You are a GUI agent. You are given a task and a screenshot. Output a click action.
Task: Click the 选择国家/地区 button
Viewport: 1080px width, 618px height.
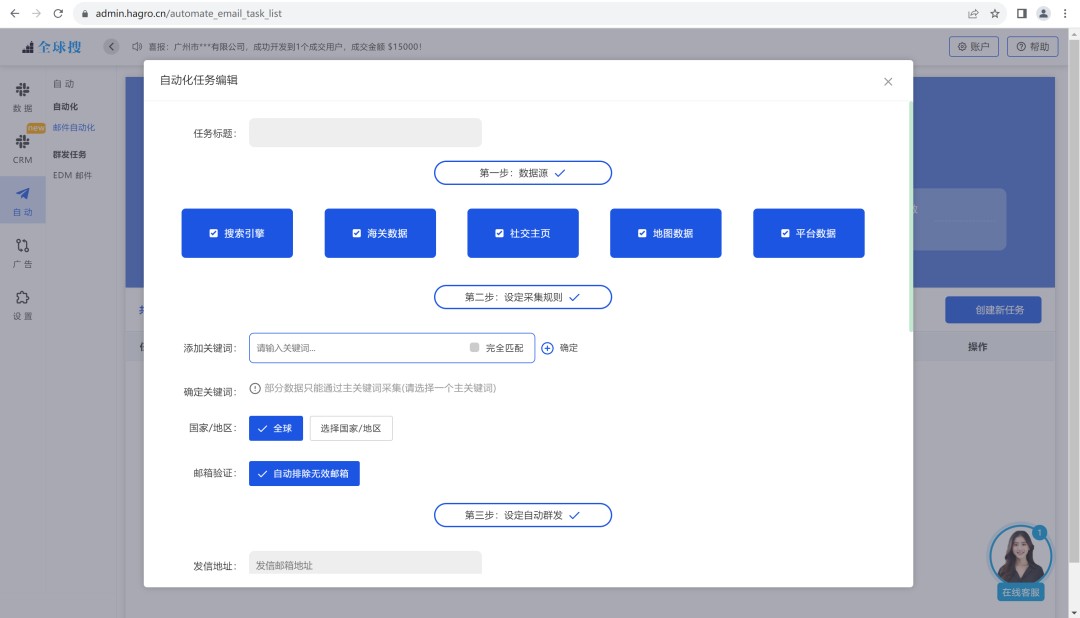click(x=351, y=428)
